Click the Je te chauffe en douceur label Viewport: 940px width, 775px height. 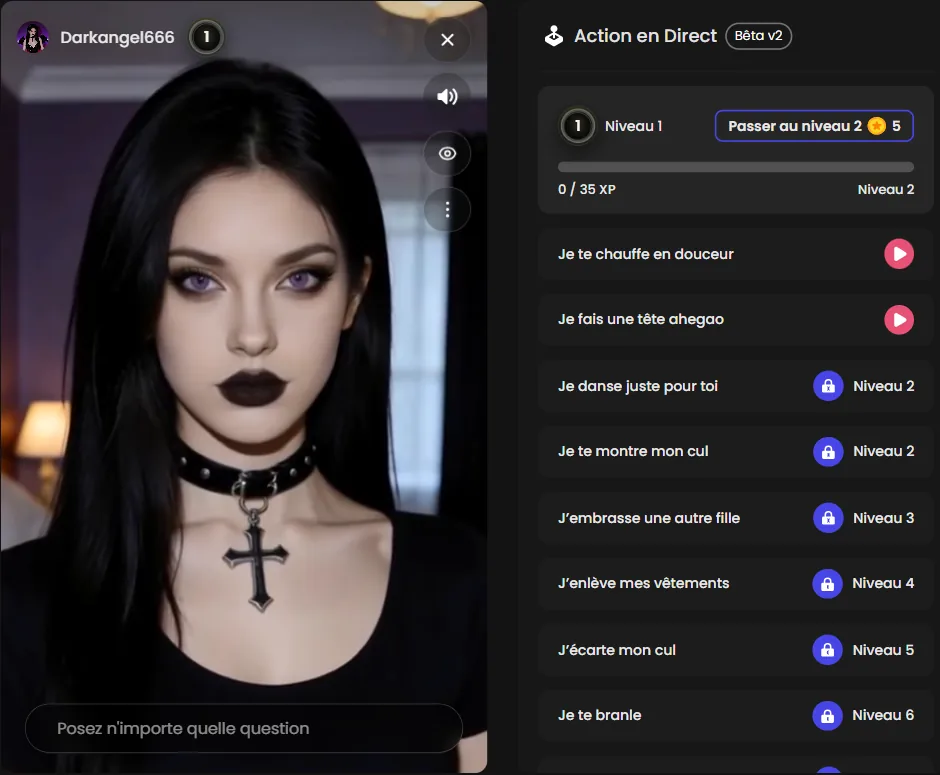[x=646, y=254]
